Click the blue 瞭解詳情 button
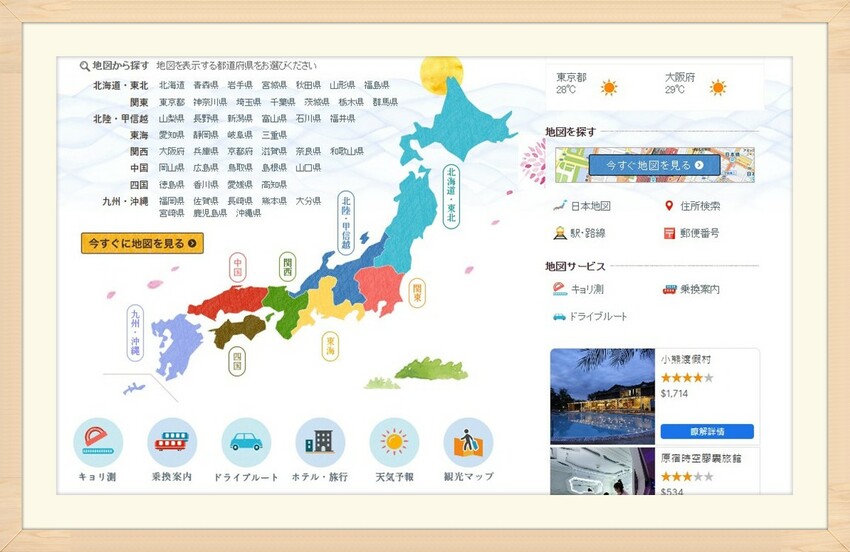This screenshot has height=552, width=850. pos(707,432)
